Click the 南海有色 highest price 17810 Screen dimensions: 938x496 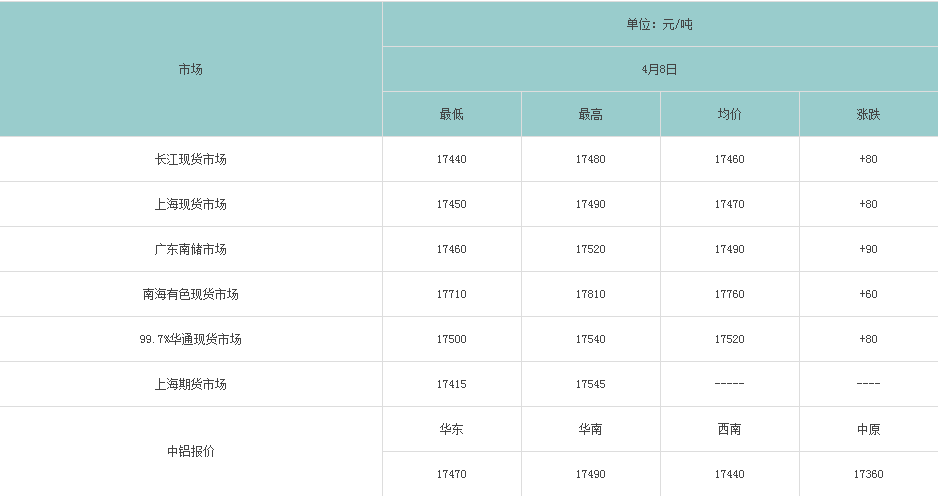[x=590, y=294]
